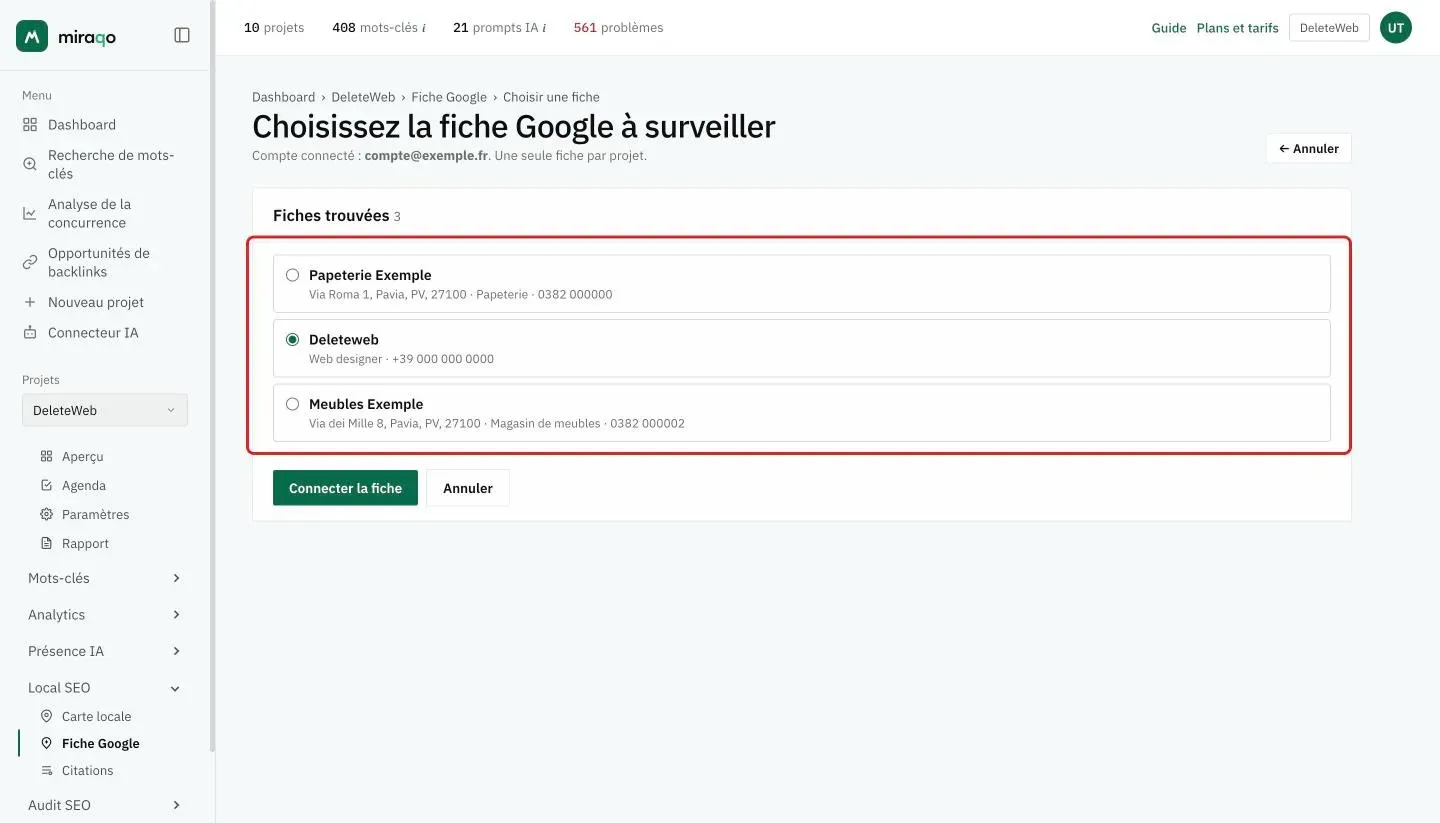The width and height of the screenshot is (1440, 823).
Task: Collapse the Local SEO section
Action: click(105, 688)
